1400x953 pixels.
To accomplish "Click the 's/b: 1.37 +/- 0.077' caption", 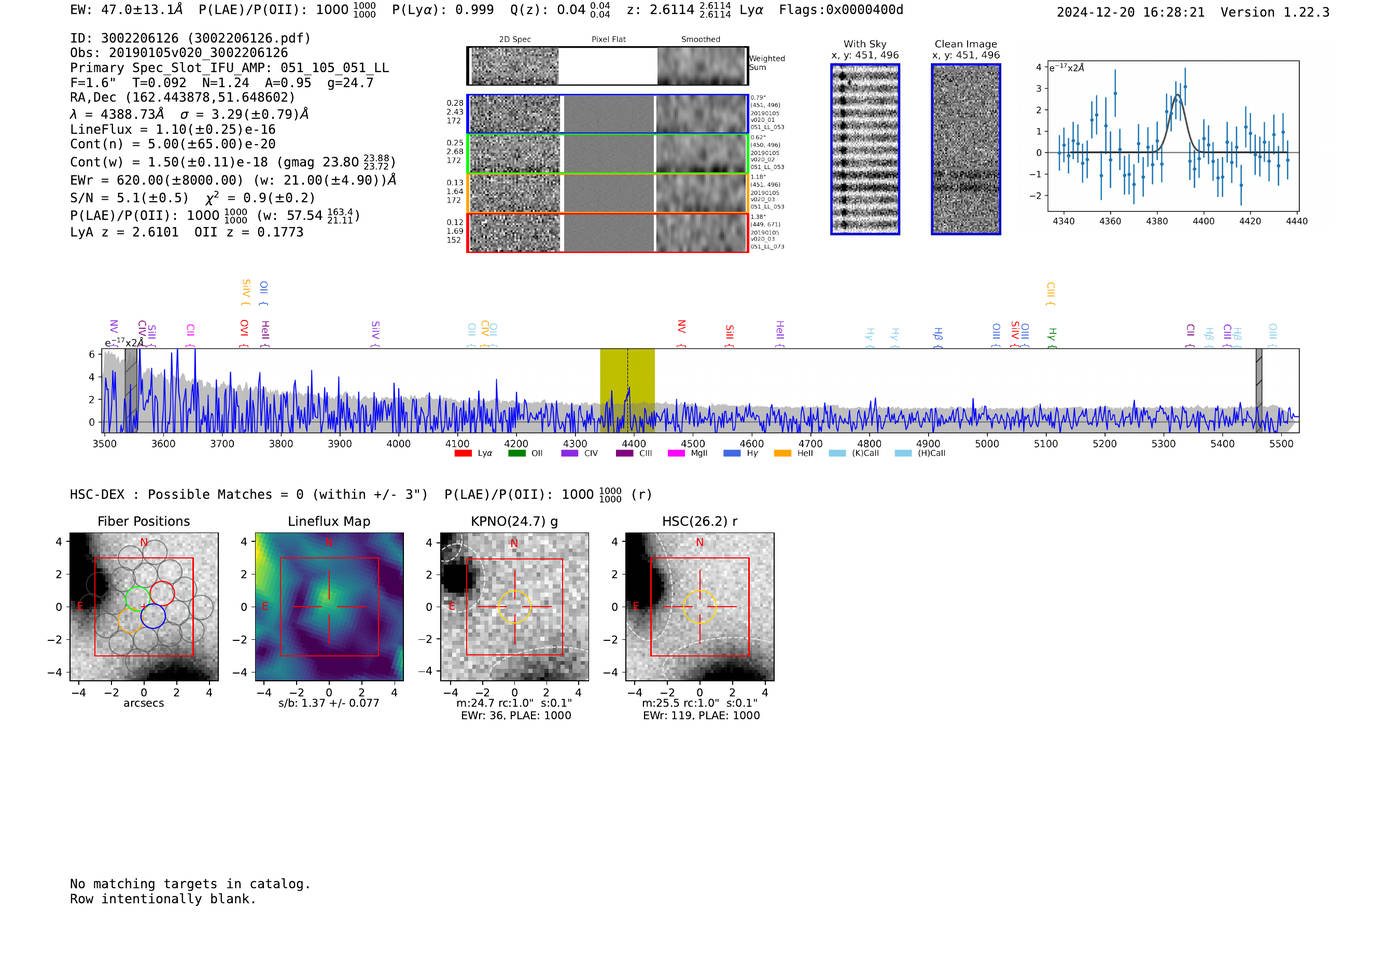I will [329, 703].
